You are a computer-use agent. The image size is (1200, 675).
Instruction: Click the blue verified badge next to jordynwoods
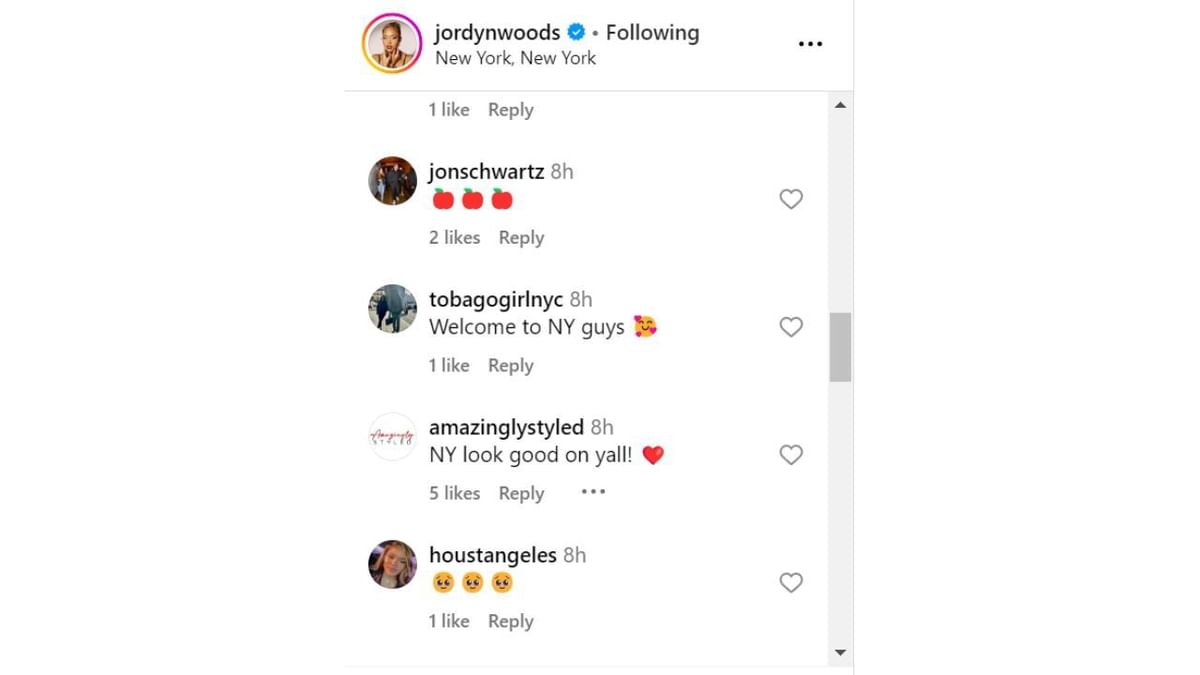point(575,32)
